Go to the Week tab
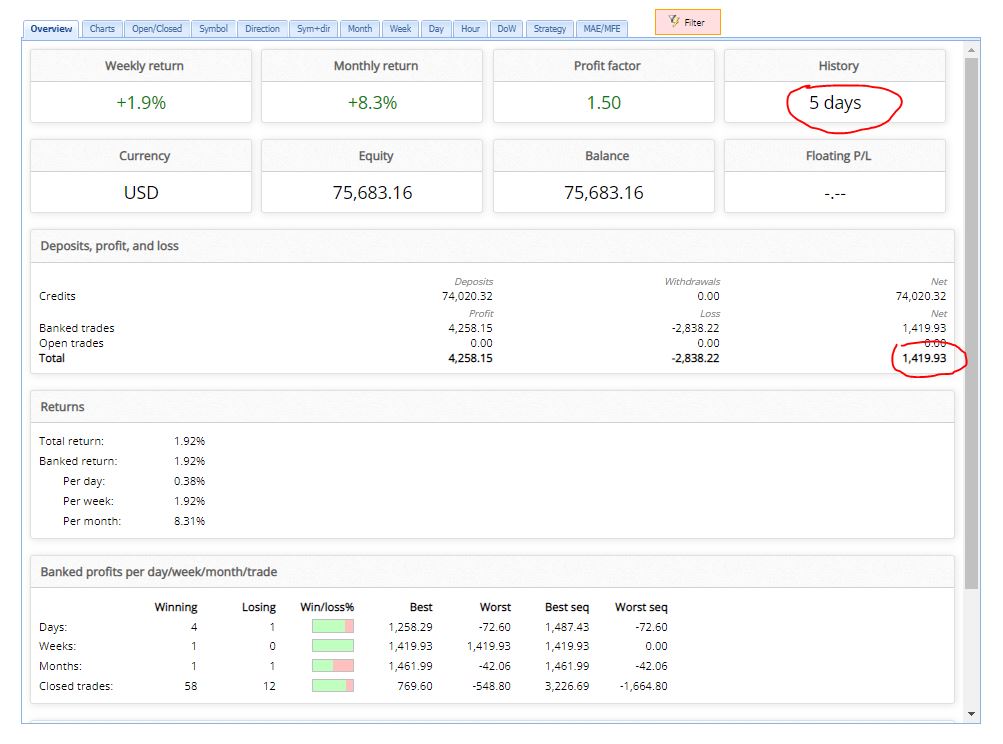 pos(400,29)
